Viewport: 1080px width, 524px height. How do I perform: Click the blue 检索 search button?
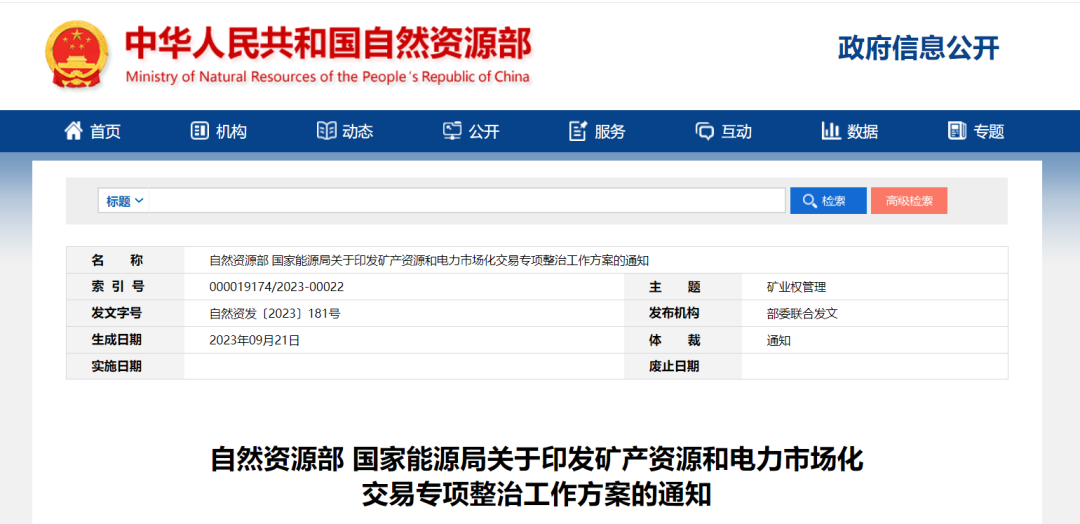(829, 201)
